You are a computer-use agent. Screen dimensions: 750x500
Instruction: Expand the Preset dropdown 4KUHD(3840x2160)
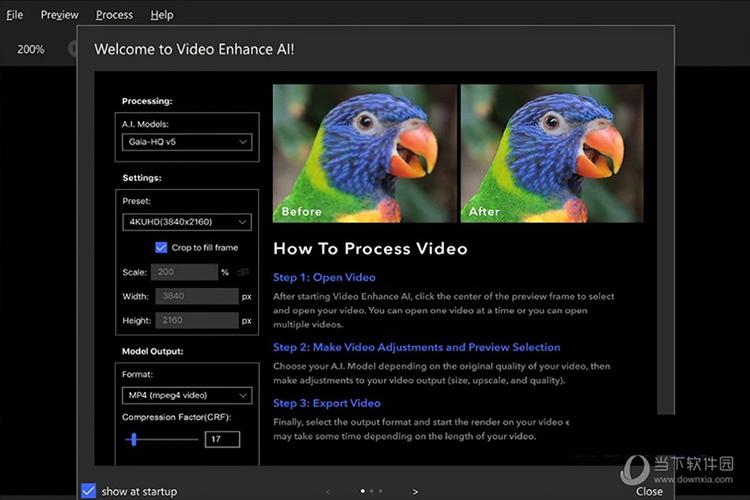[x=187, y=222]
